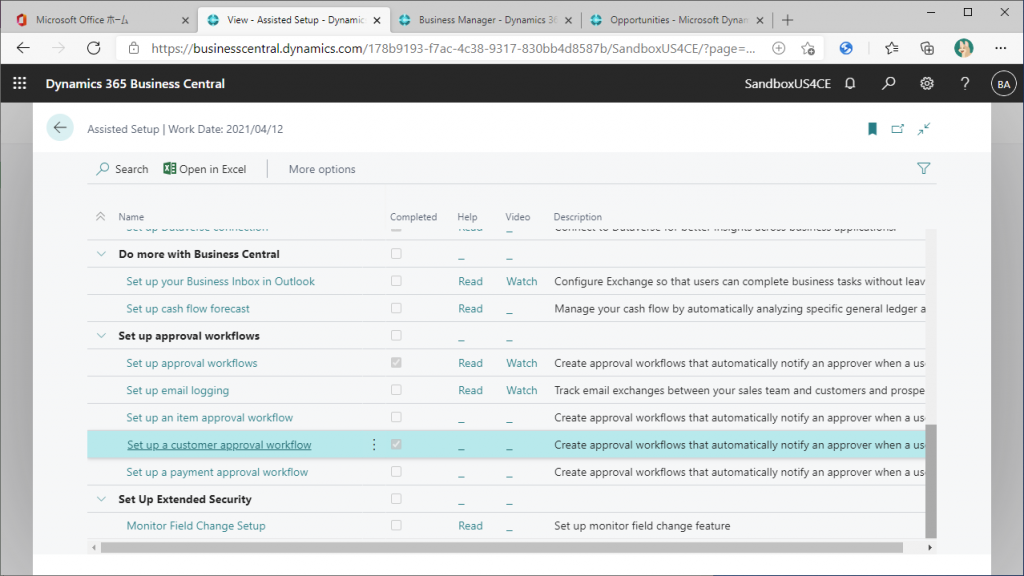Show more options for customer approval workflow row
The image size is (1024, 576).
click(374, 445)
